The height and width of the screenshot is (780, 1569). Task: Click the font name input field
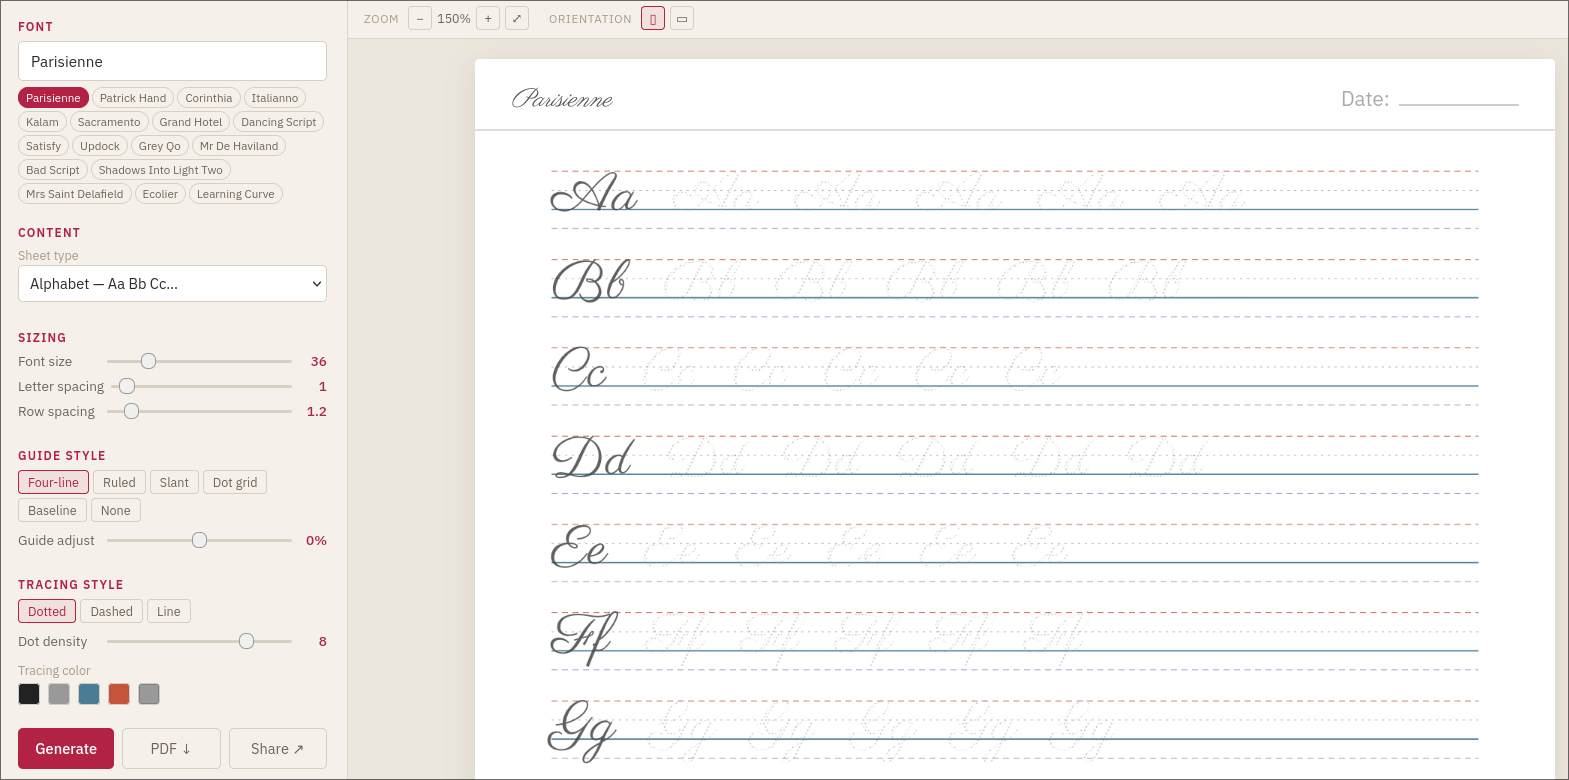click(172, 61)
